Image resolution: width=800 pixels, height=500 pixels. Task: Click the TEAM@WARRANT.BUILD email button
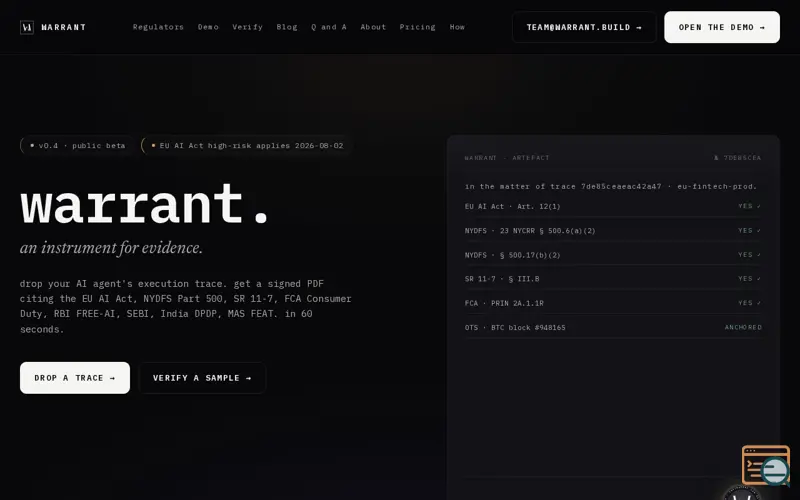click(584, 27)
